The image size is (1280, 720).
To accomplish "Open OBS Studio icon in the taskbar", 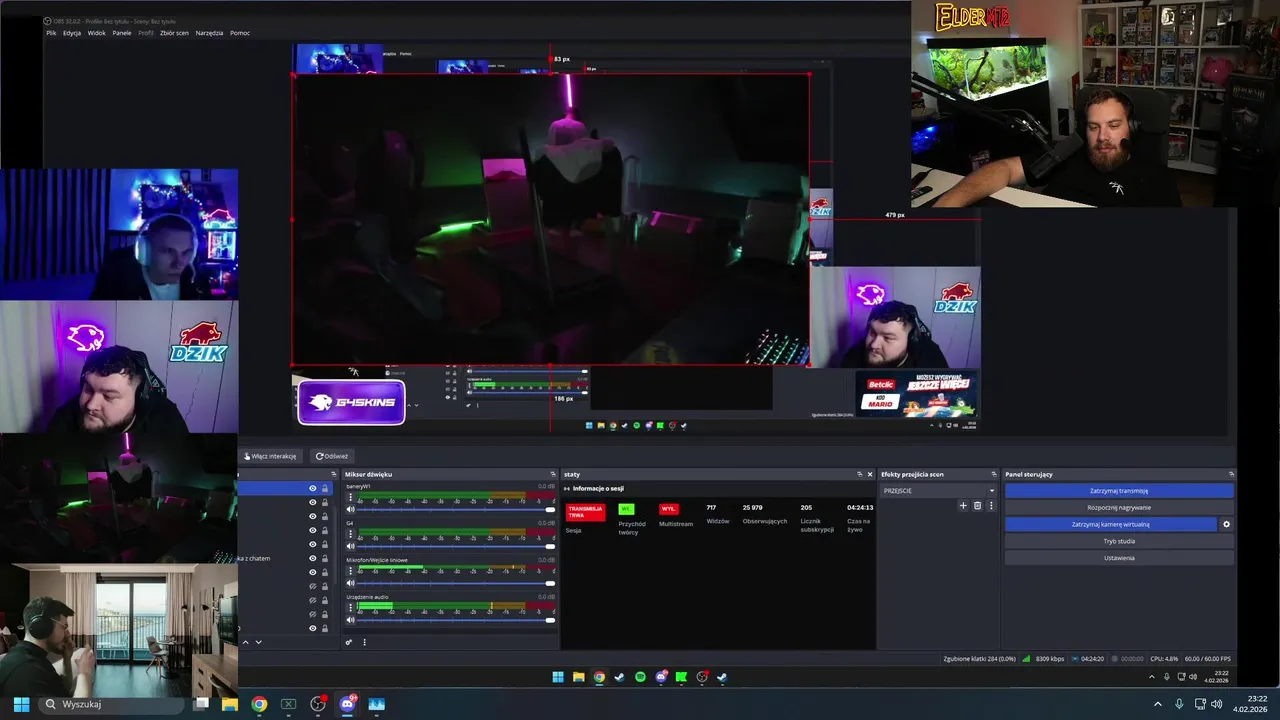I will 318,704.
